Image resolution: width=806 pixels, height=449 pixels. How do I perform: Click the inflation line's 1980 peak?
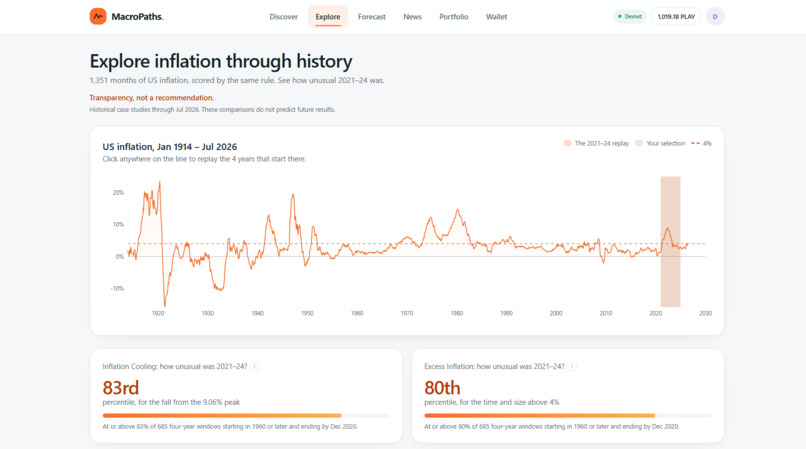pyautogui.click(x=457, y=210)
